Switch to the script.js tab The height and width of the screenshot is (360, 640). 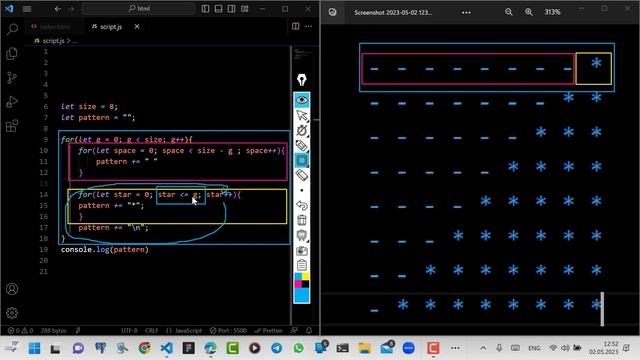[x=111, y=27]
